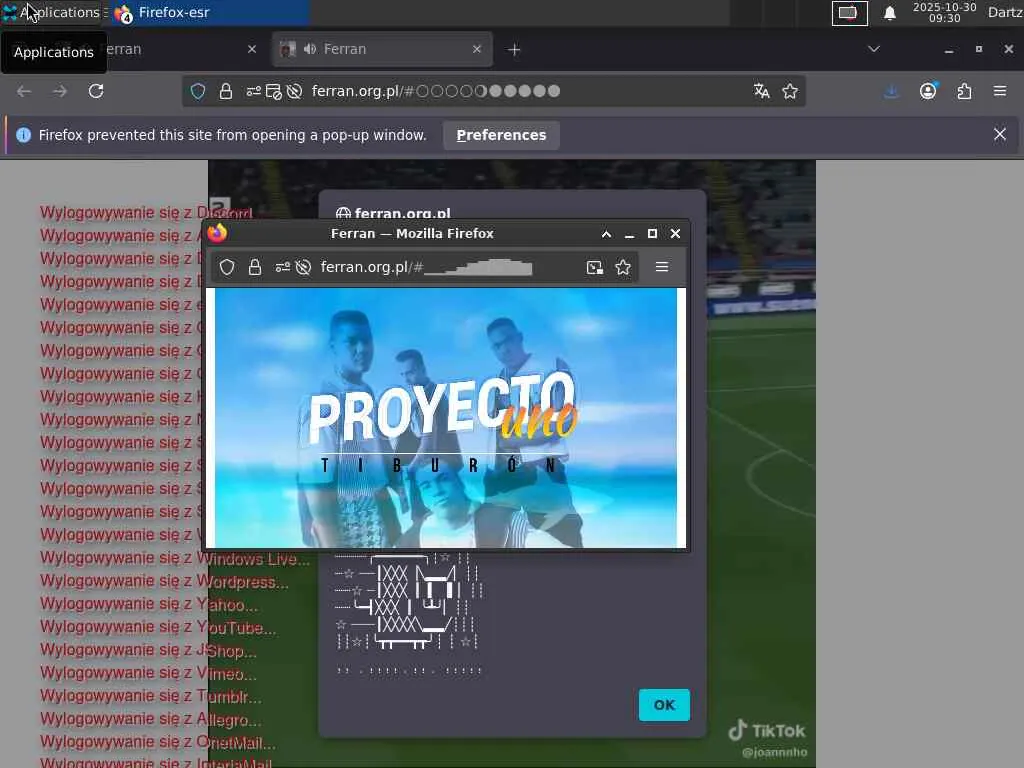Go forward to next page
The width and height of the screenshot is (1024, 768).
[x=60, y=91]
